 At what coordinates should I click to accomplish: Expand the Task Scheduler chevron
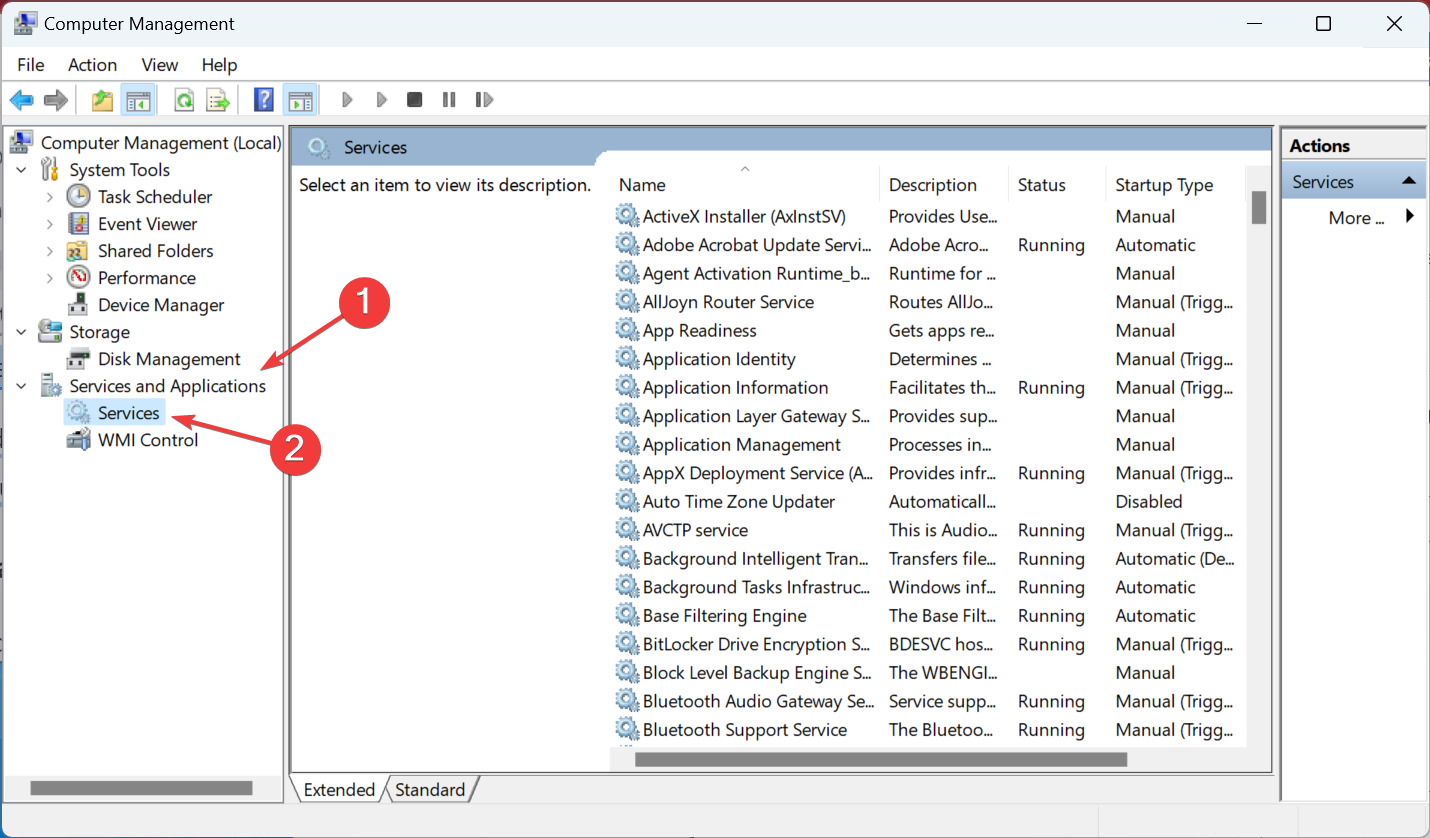[50, 197]
